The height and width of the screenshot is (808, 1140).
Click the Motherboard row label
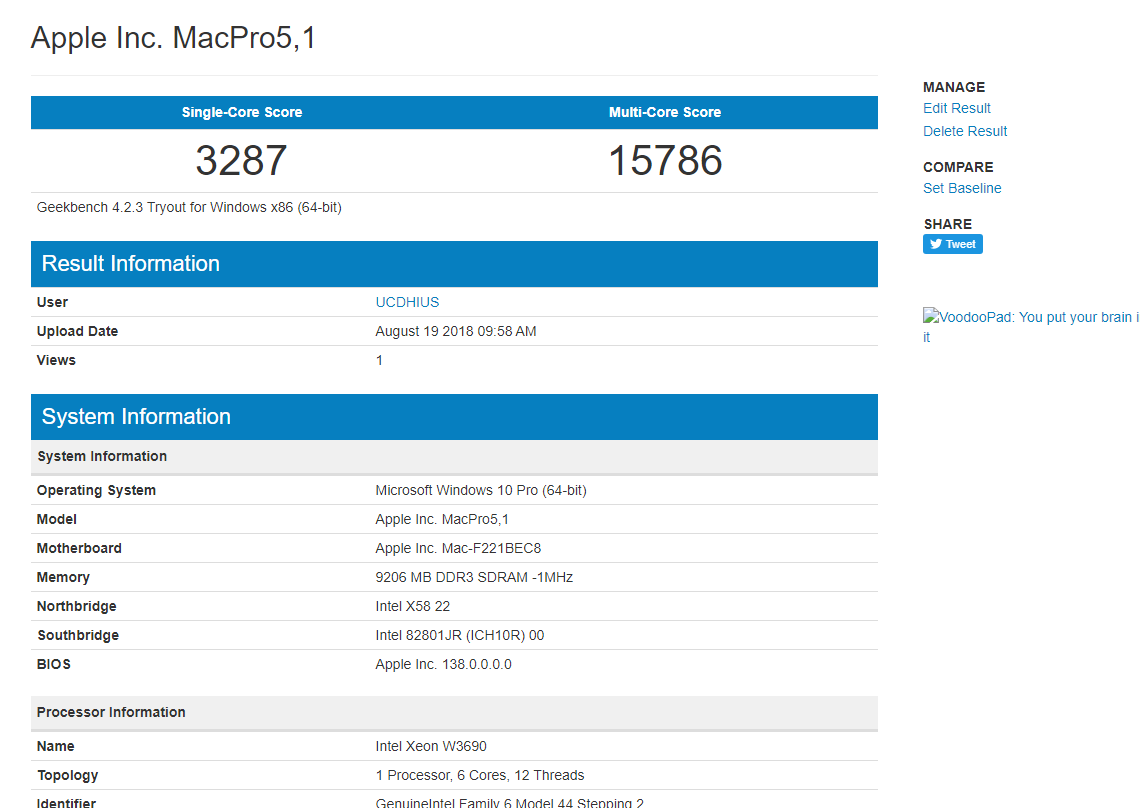tap(79, 549)
